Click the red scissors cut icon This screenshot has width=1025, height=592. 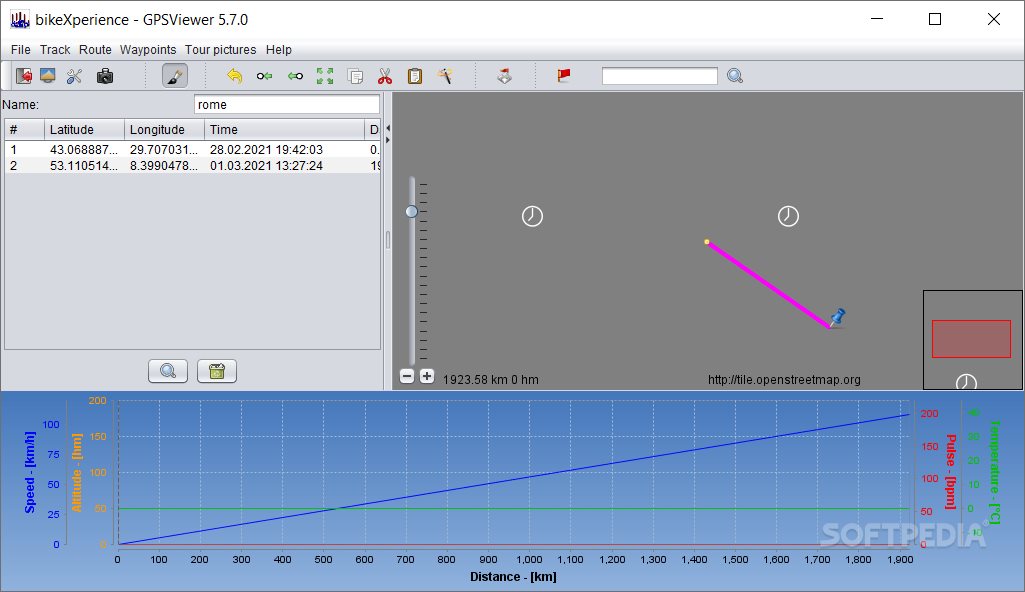(x=385, y=76)
